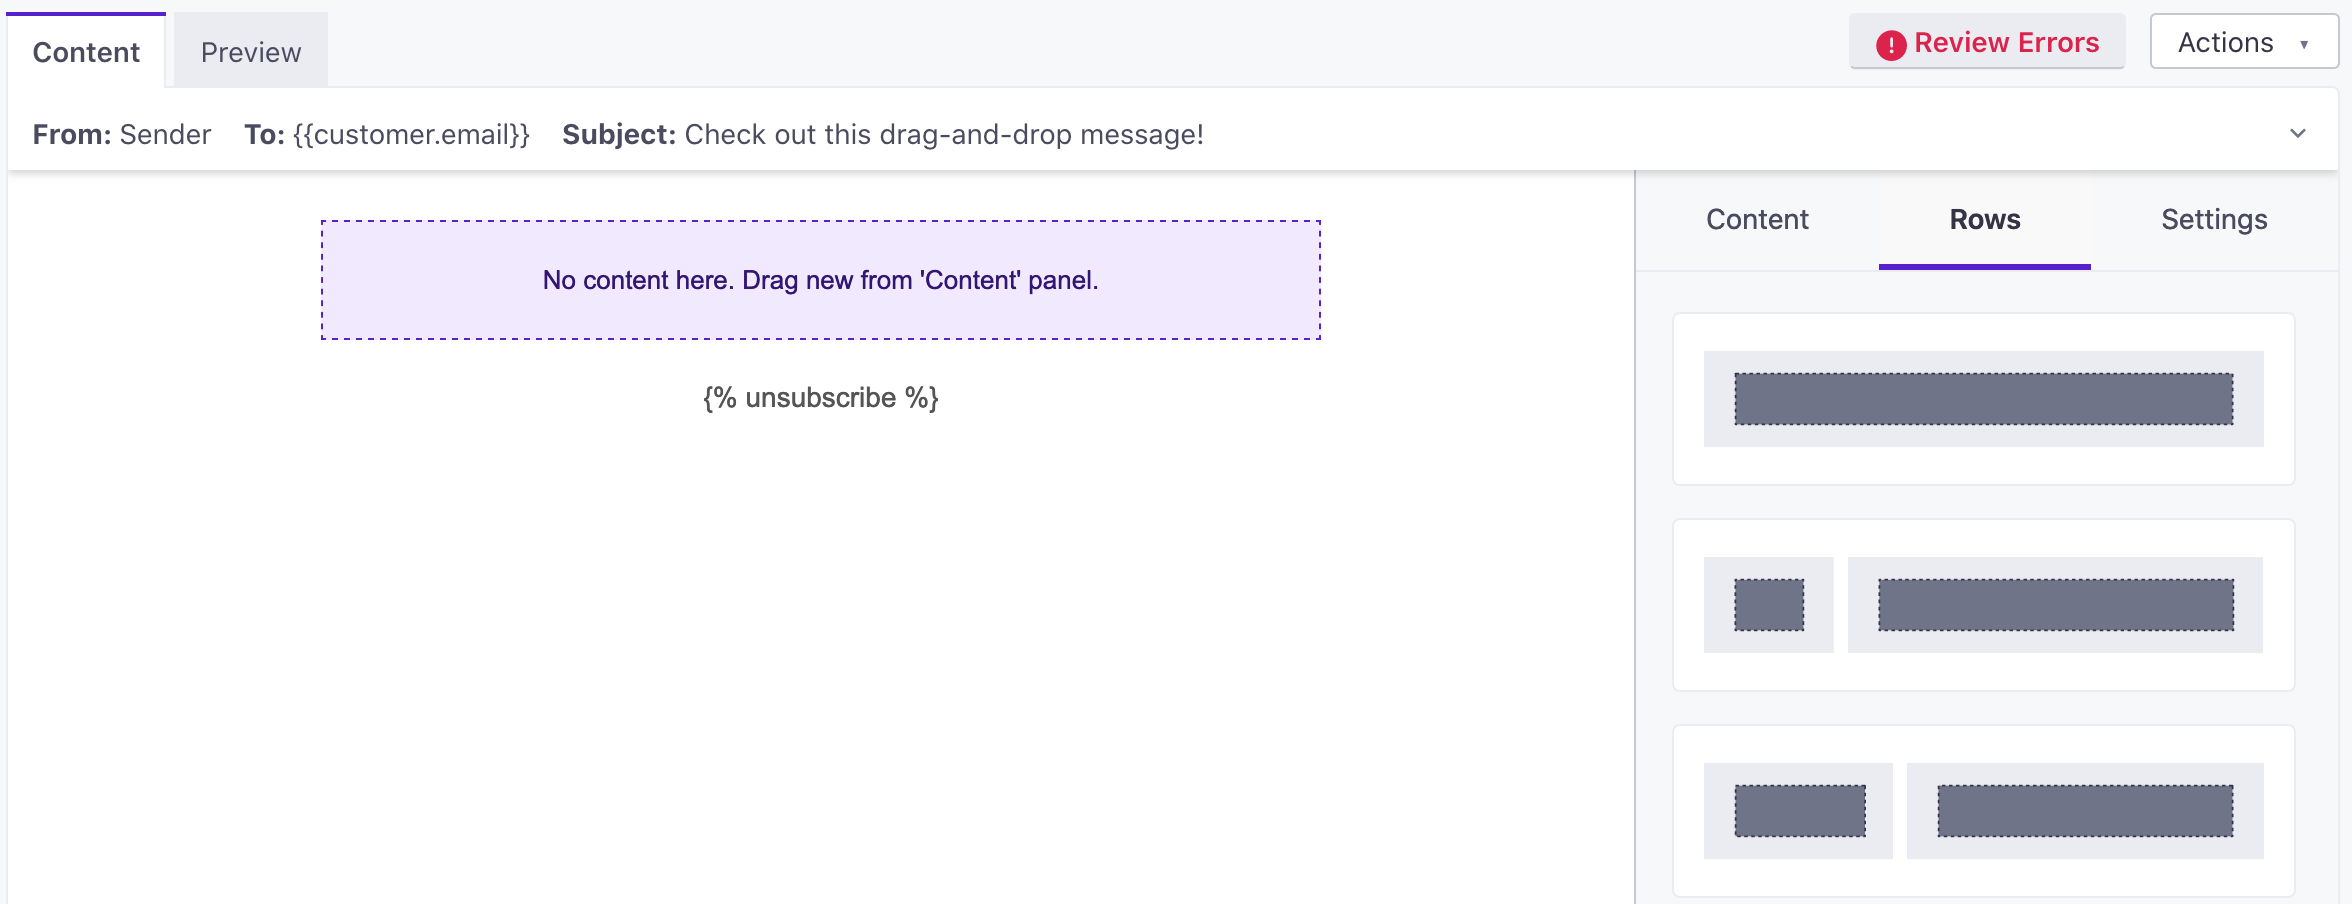This screenshot has height=904, width=2352.
Task: Select the unsubscribe placeholder text
Action: (x=820, y=397)
